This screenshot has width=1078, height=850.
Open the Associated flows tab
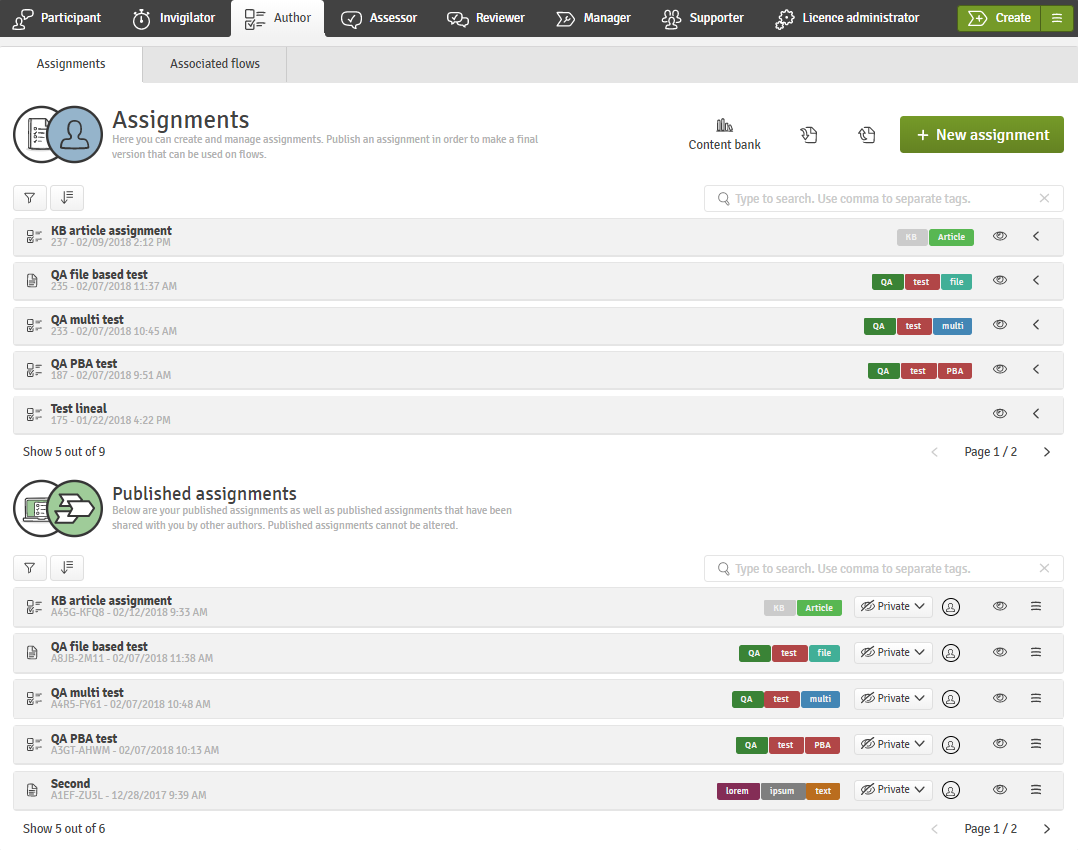214,64
